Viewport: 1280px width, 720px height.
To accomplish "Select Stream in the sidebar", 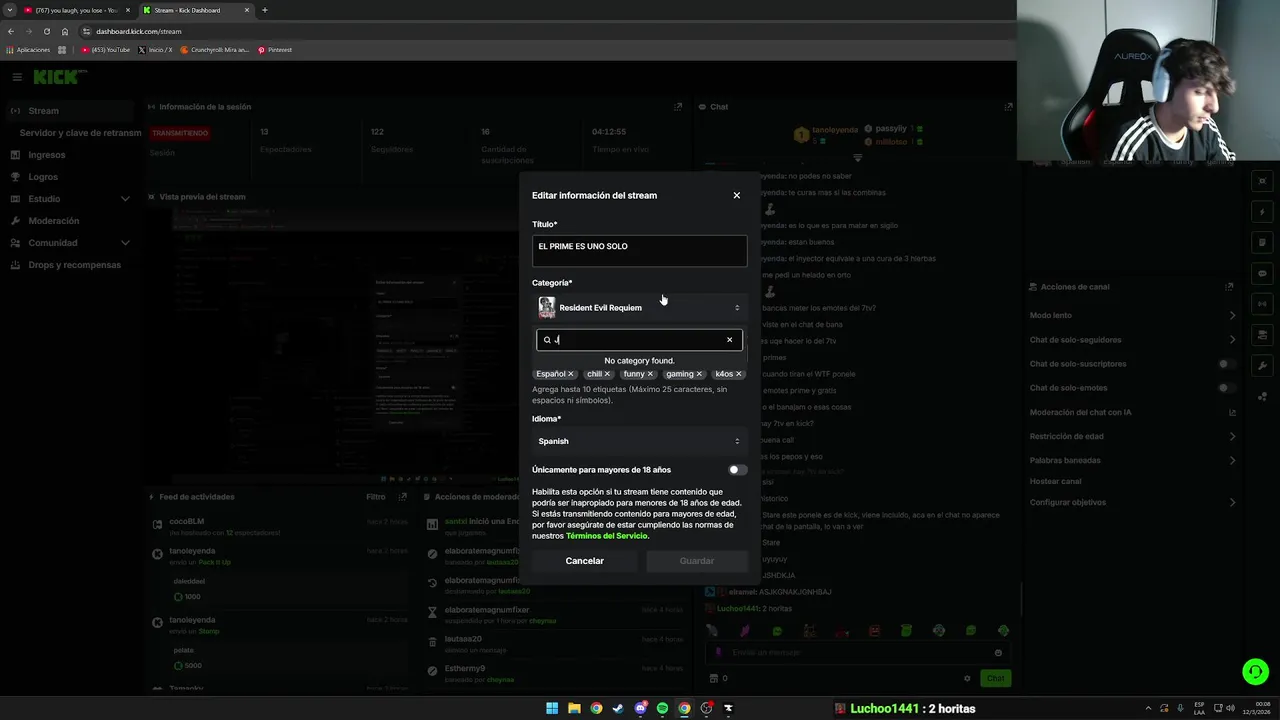I will click(70, 111).
